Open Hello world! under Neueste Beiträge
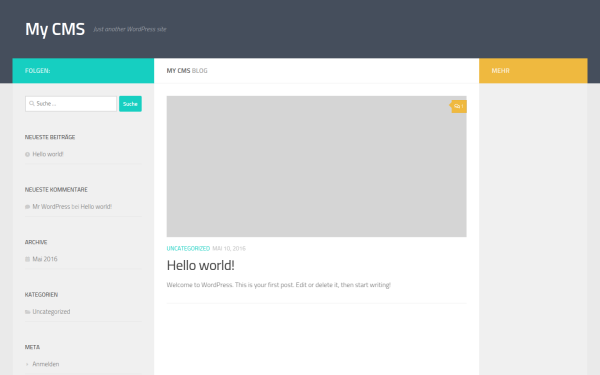600x375 pixels. click(48, 154)
